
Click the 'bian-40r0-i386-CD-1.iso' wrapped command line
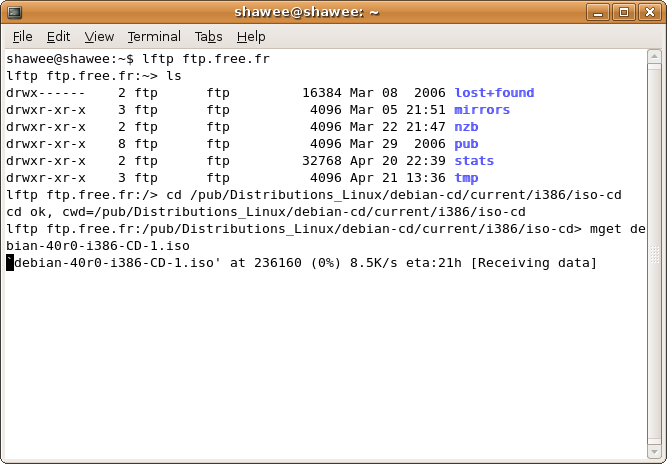coord(98,246)
